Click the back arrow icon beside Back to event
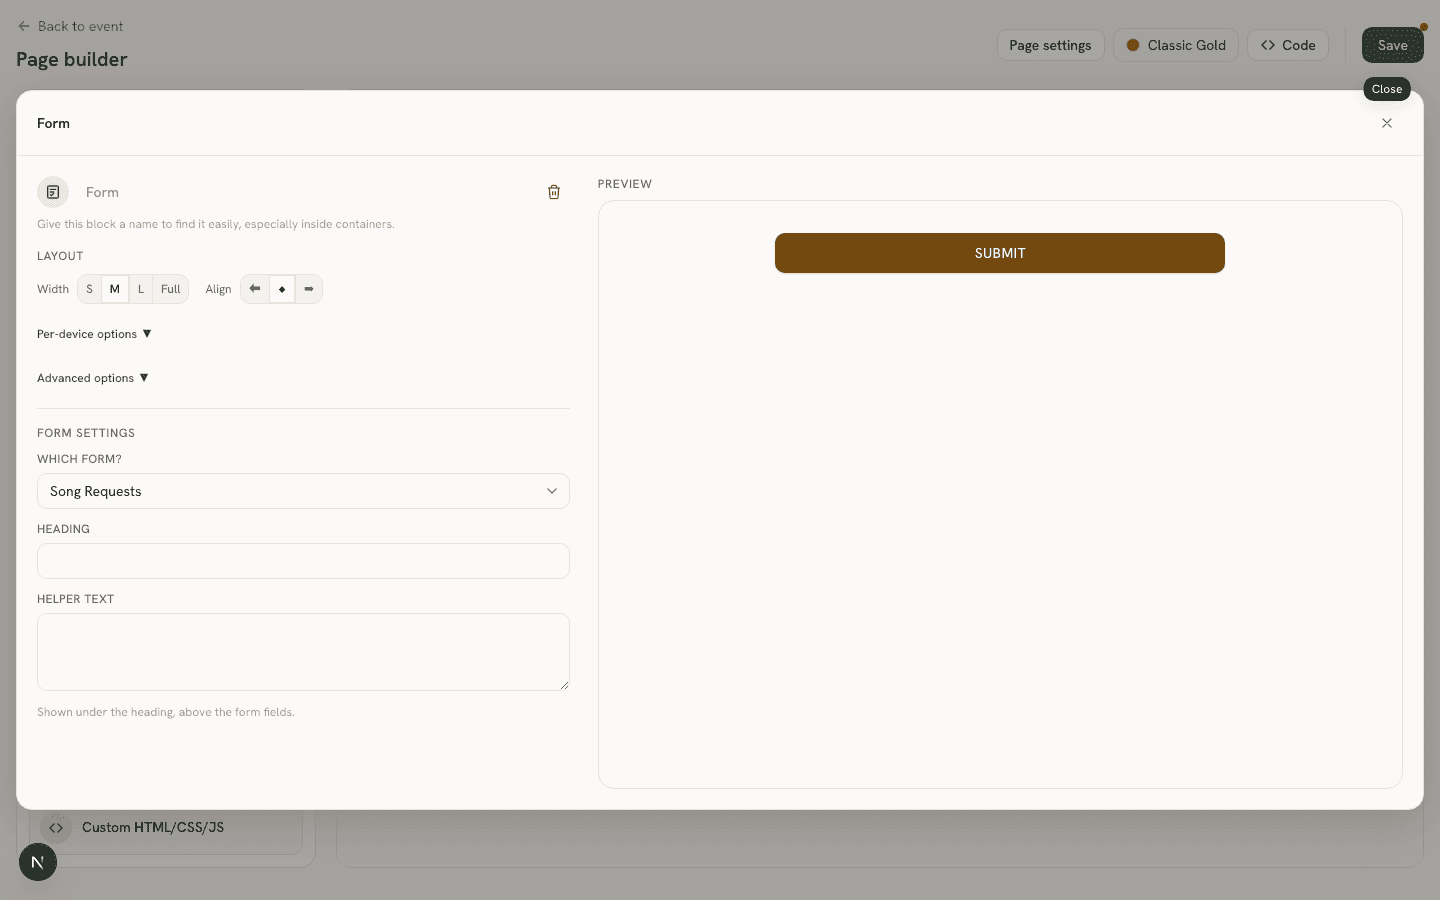 click(x=24, y=26)
